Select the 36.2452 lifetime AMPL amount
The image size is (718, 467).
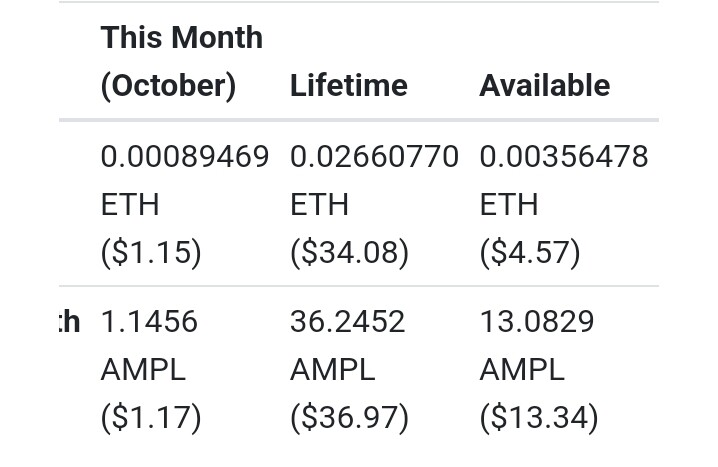tap(348, 321)
